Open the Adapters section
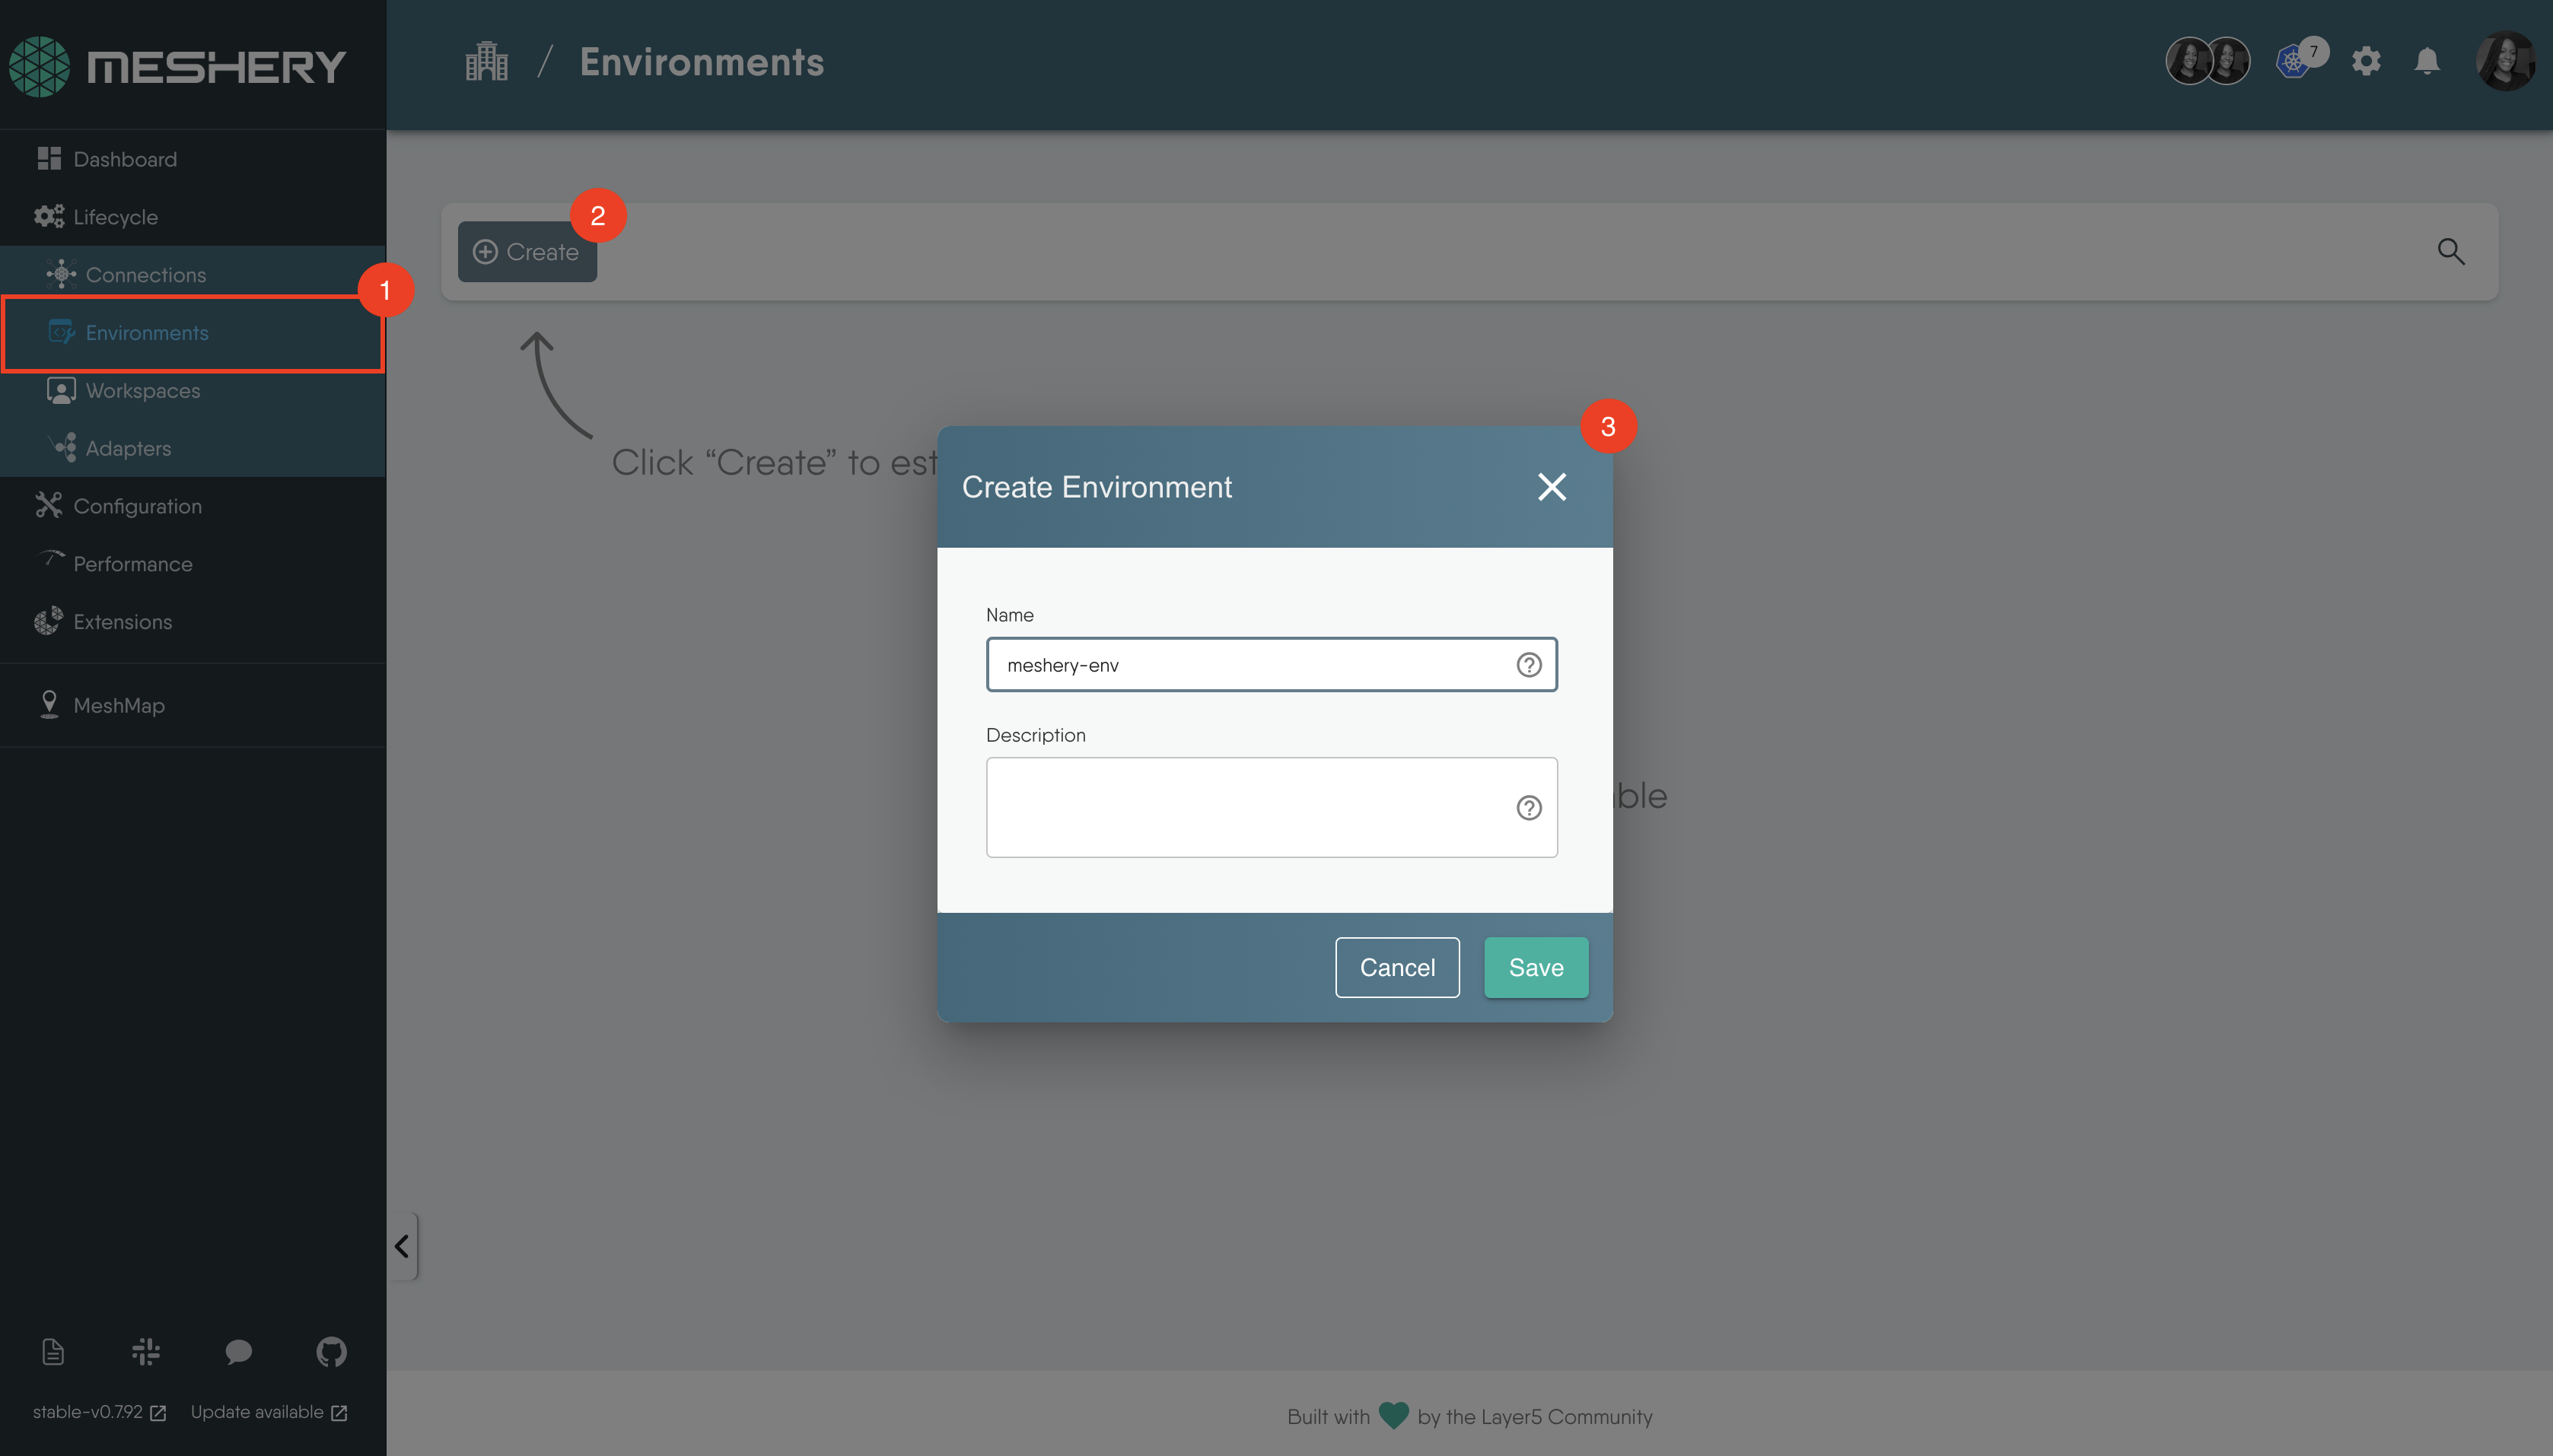Viewport: 2553px width, 1456px height. pos(129,447)
